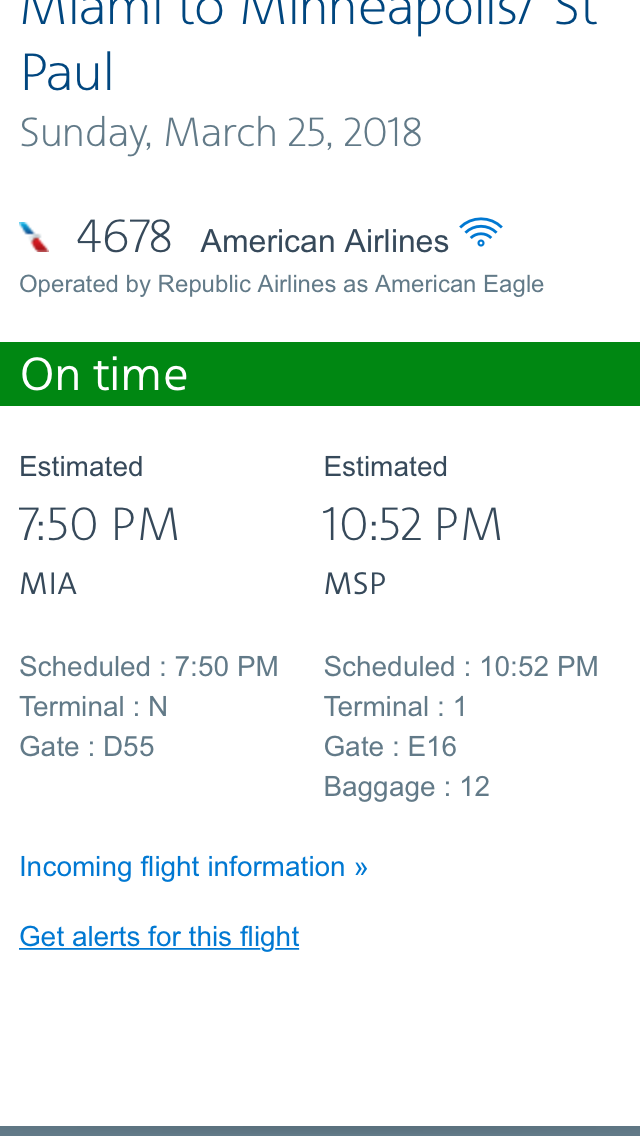This screenshot has width=640, height=1136.
Task: Select the MIA departure airport code
Action: (48, 584)
